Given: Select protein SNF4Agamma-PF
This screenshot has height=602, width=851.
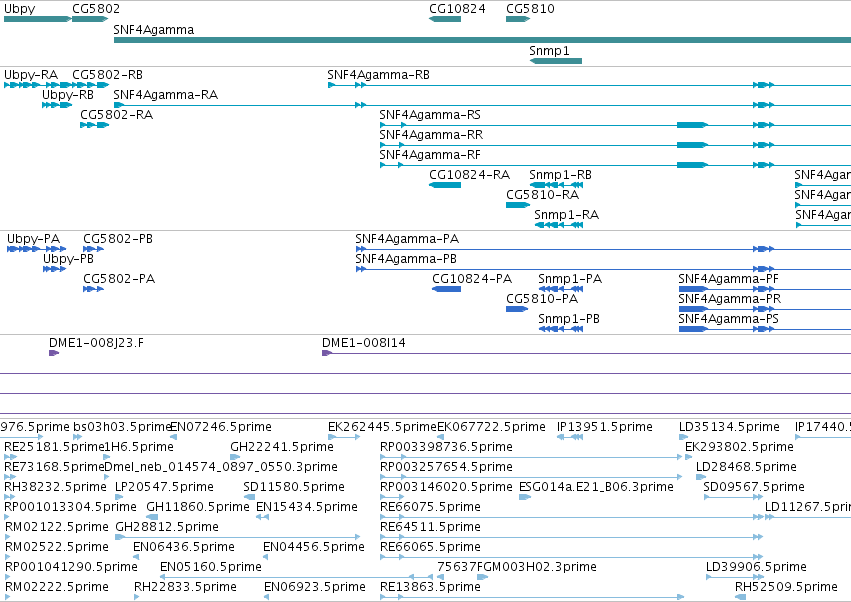Looking at the screenshot, I should 728,279.
